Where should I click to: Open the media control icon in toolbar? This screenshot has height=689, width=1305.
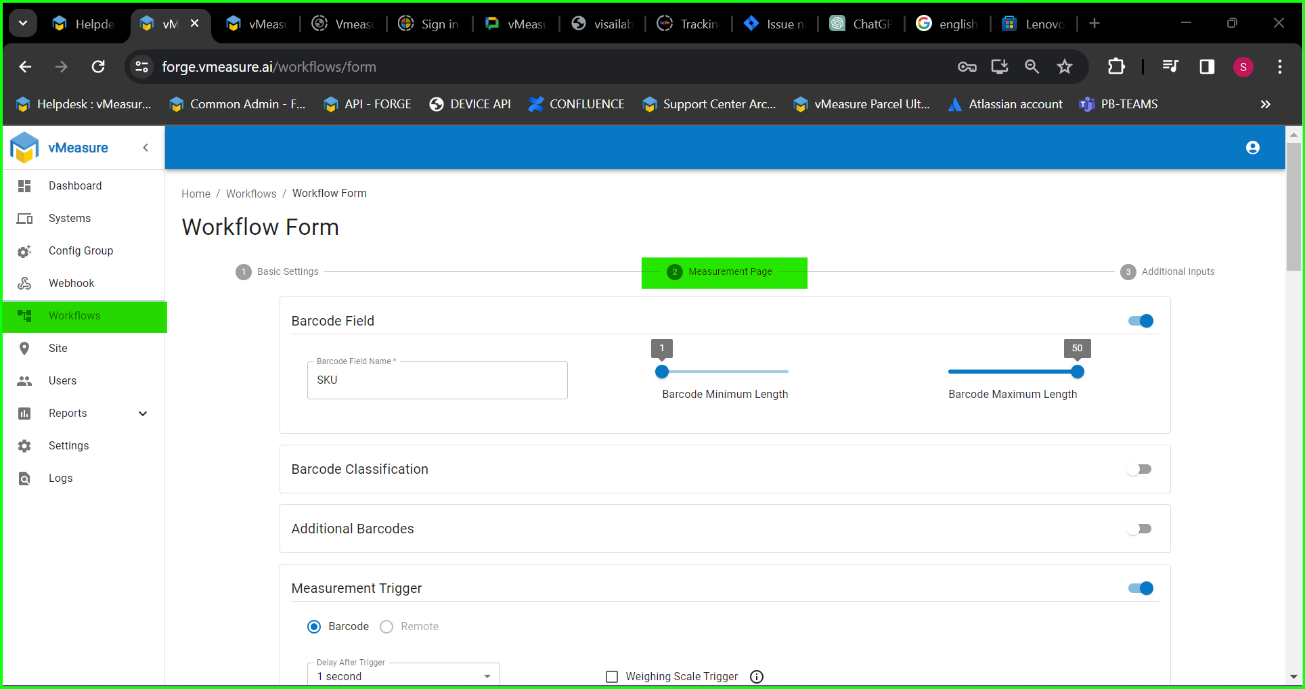point(1170,67)
